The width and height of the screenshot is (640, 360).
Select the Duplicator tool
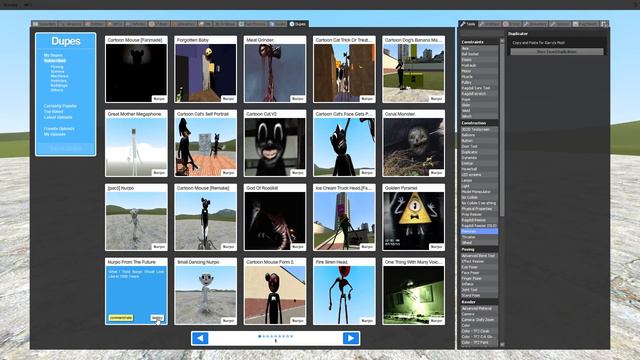(x=479, y=152)
